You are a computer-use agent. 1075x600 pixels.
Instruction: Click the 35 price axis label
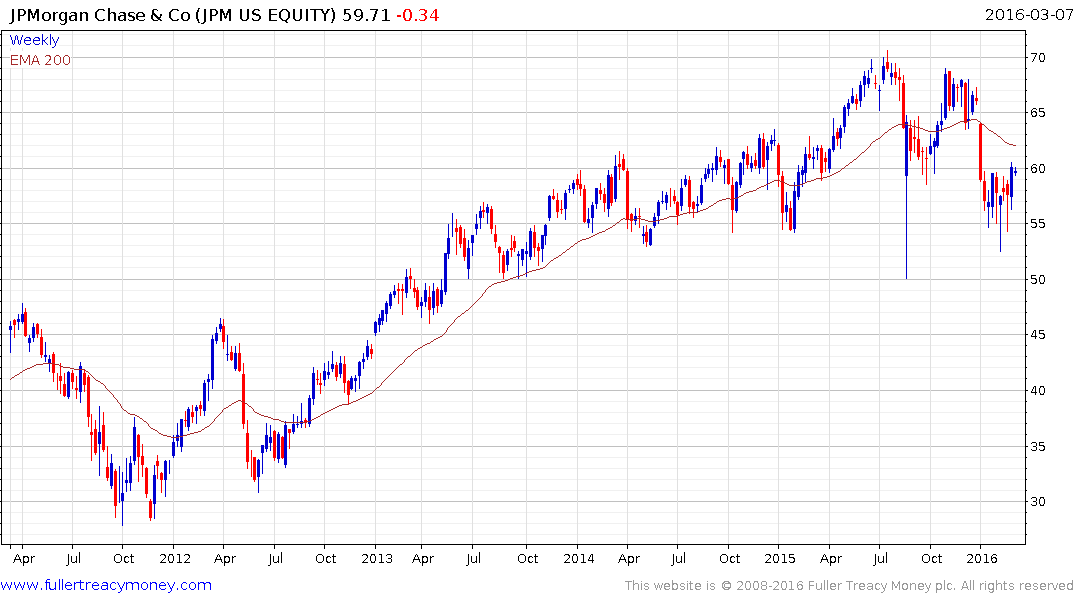point(1037,446)
